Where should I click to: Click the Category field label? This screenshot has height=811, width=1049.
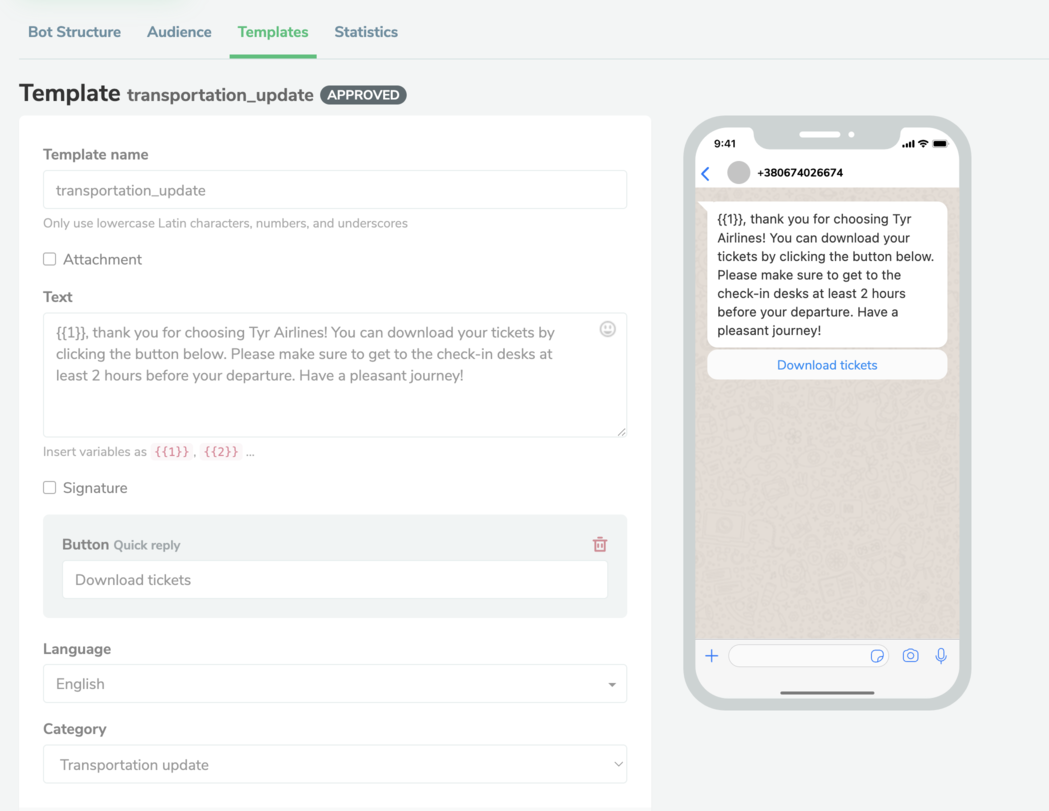pyautogui.click(x=75, y=729)
